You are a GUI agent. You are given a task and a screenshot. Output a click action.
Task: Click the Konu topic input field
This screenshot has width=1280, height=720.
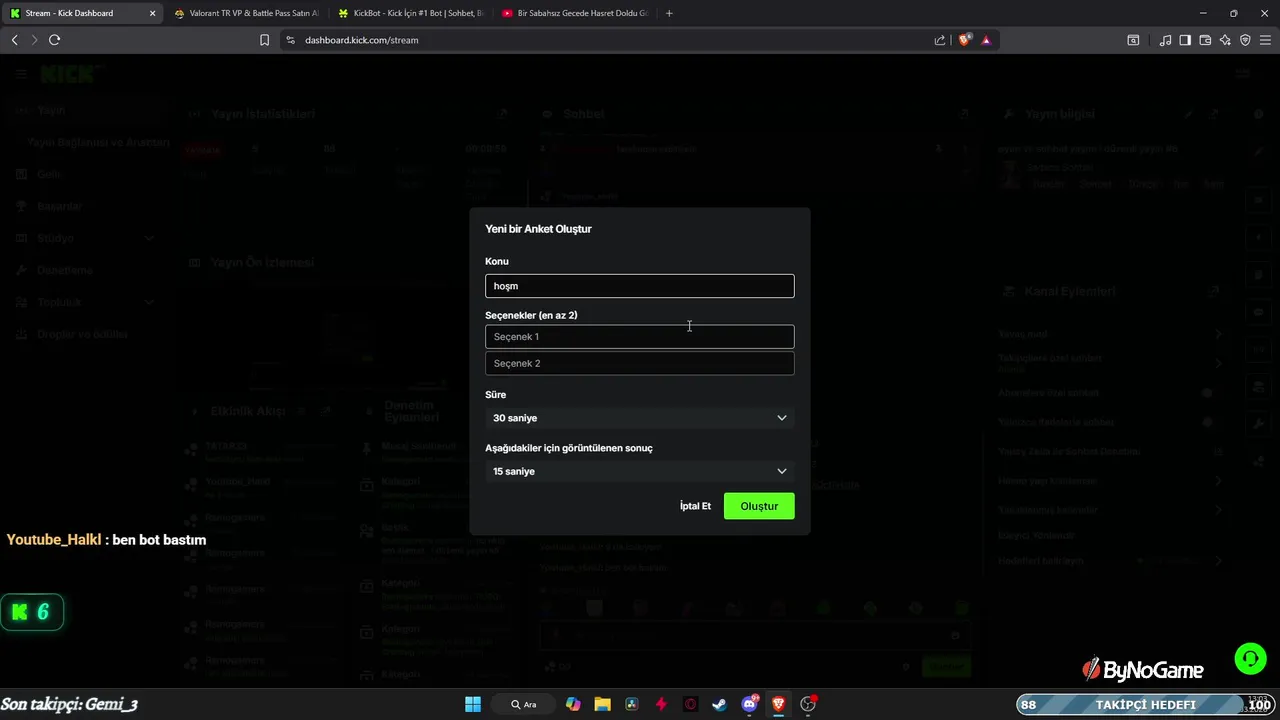pos(640,286)
